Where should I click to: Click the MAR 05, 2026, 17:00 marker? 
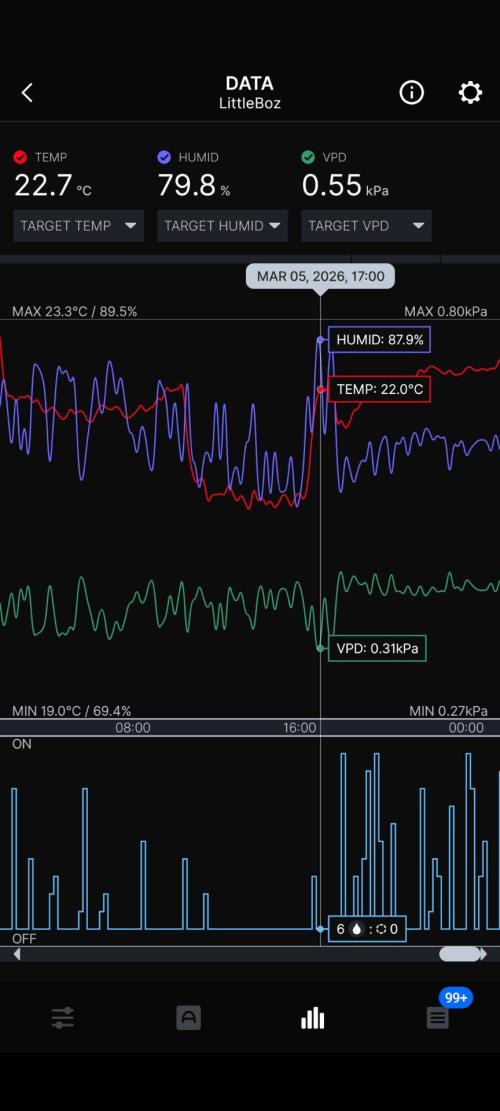(320, 276)
